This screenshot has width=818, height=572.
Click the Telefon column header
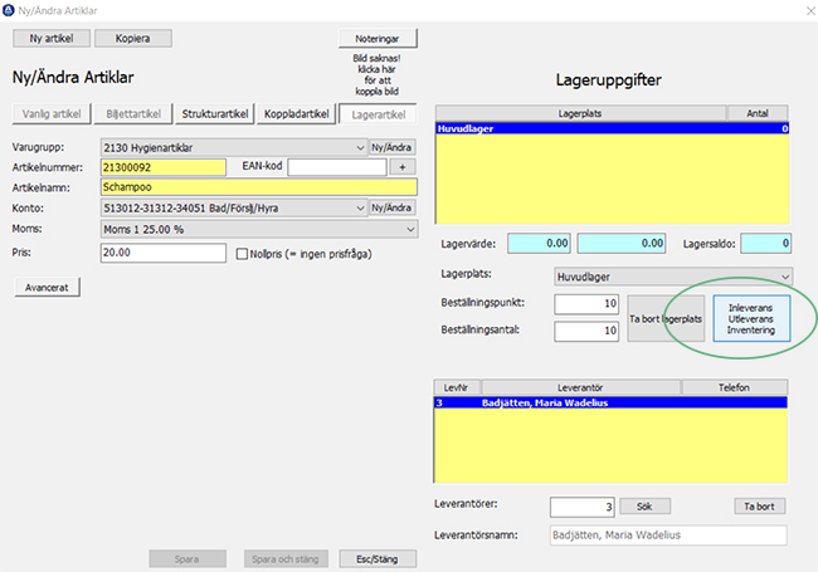[x=734, y=387]
